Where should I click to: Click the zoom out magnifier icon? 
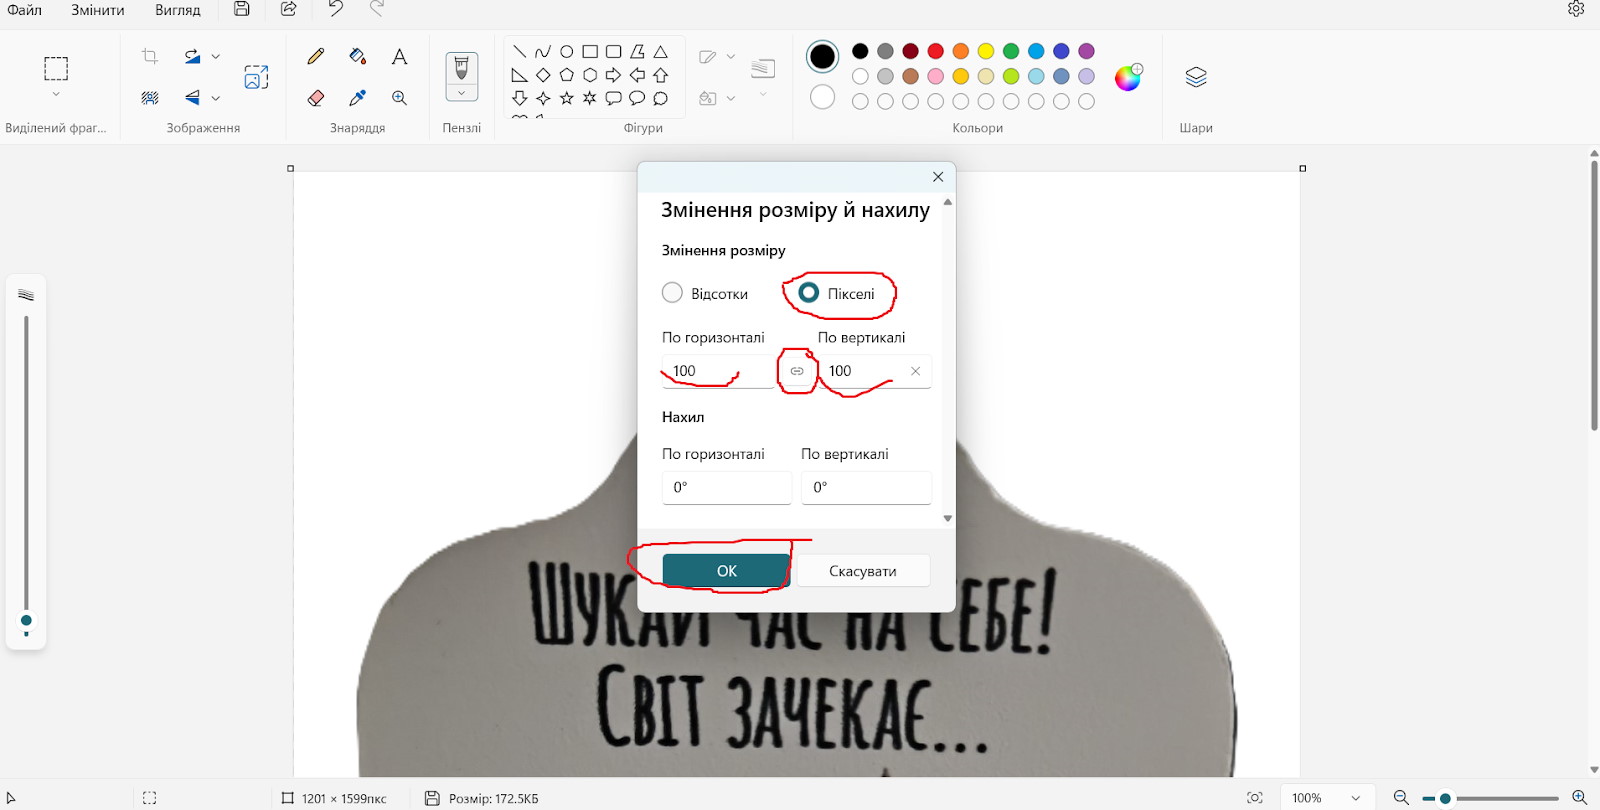point(1401,798)
